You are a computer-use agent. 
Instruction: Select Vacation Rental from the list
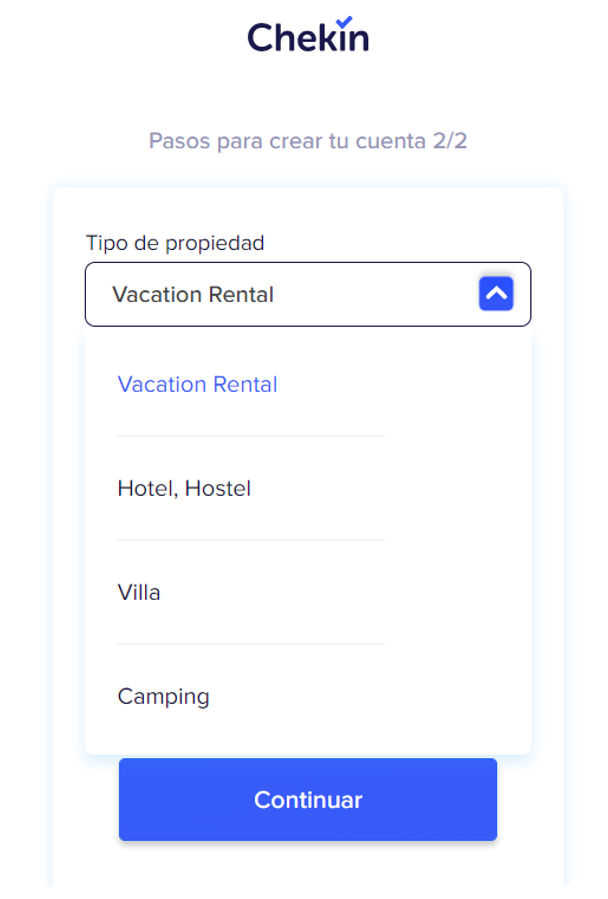(x=197, y=385)
